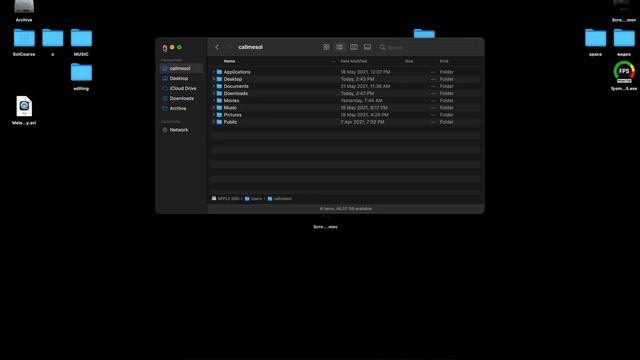
Task: Select Movies in the file list
Action: 231,100
